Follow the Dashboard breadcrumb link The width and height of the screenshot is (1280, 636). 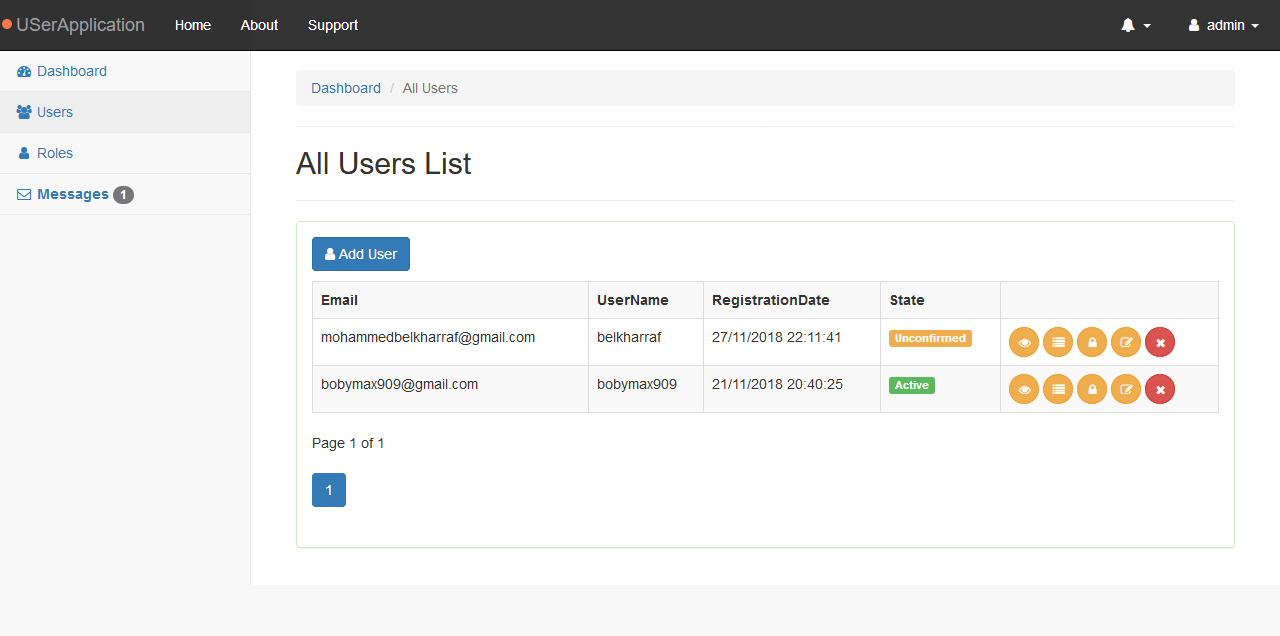coord(346,88)
